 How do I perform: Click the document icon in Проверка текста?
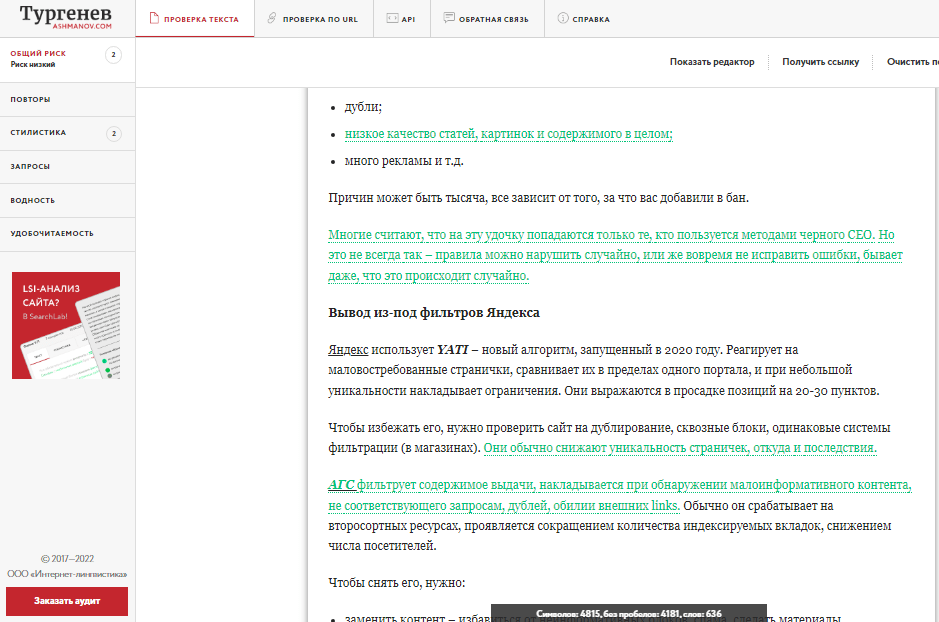(154, 19)
